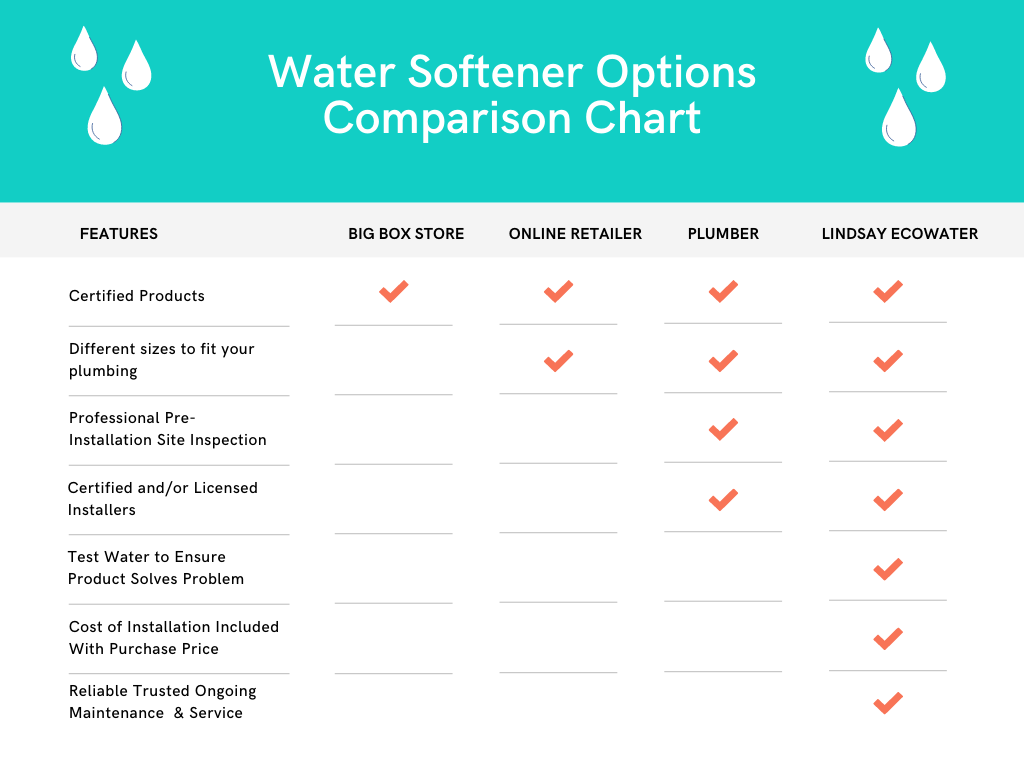Viewport: 1024px width, 768px height.
Task: Click Online Retailer's Certified Products checkmark
Action: click(x=558, y=291)
